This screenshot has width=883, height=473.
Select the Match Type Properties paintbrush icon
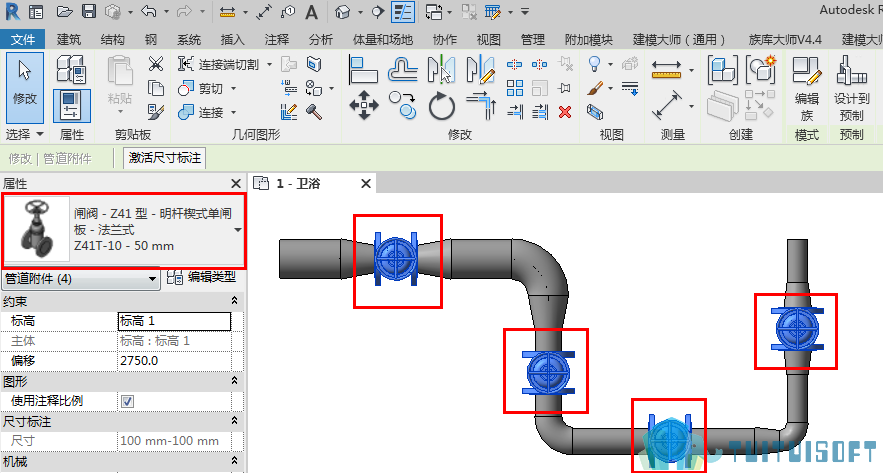click(x=156, y=111)
